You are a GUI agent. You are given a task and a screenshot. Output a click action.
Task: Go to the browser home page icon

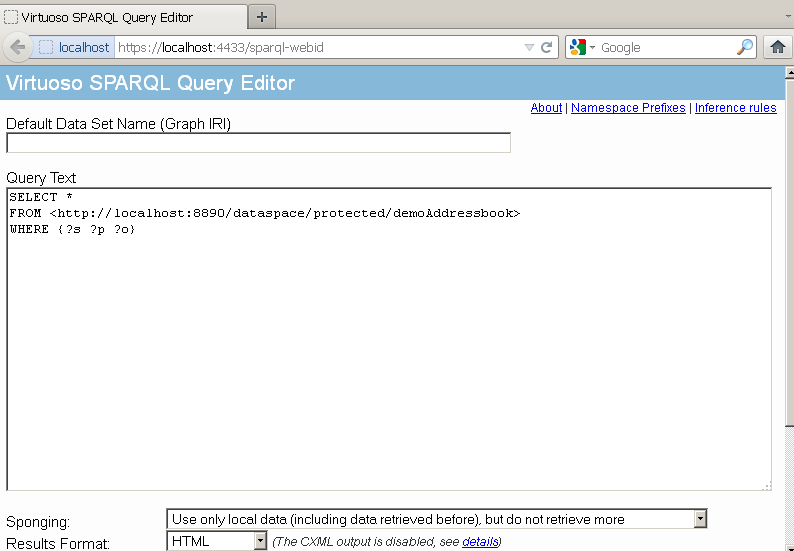click(x=777, y=47)
